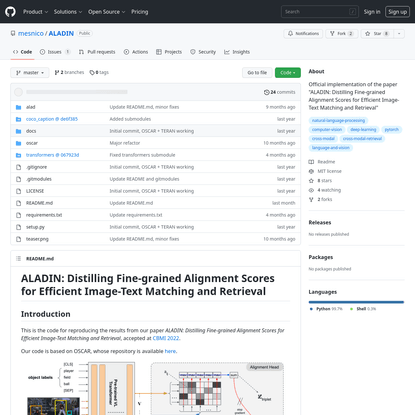Click file icon beside .gitignore

coord(18,167)
